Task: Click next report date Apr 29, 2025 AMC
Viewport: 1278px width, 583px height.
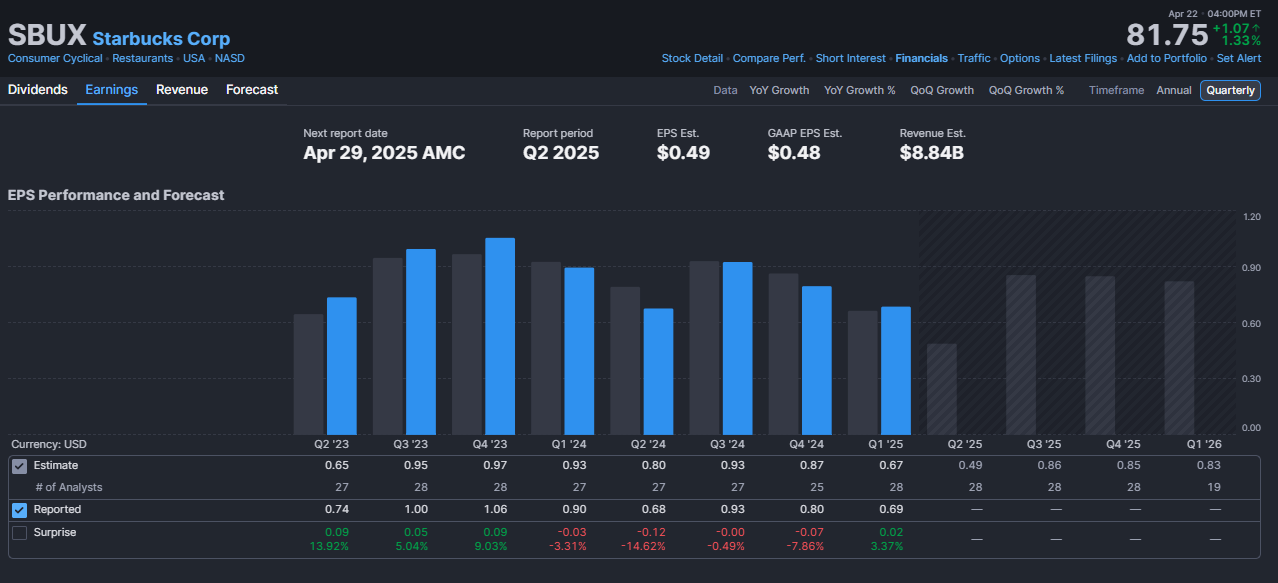Action: coord(384,153)
